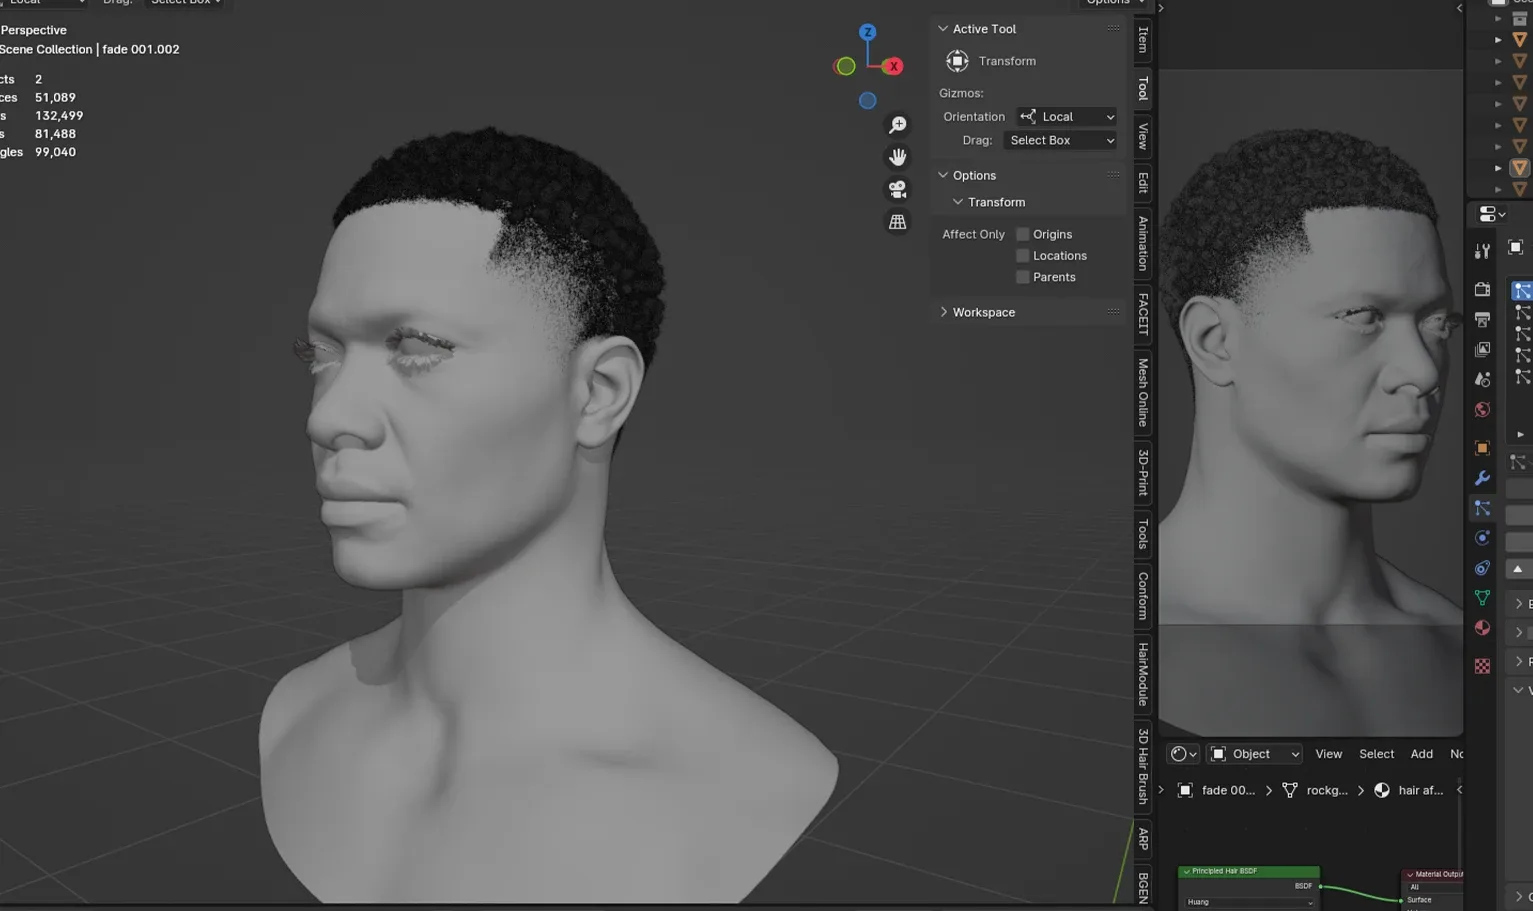Click the Transform tool icon in Active Tool
1533x911 pixels.
pyautogui.click(x=957, y=61)
